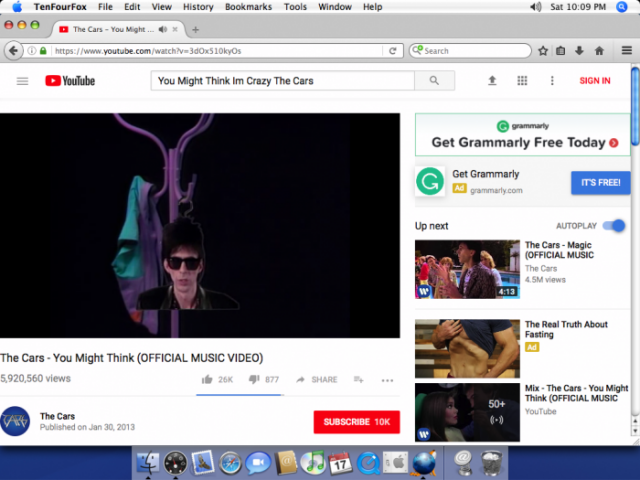Open YouTube settings three-dot menu
The width and height of the screenshot is (640, 480).
[x=552, y=81]
